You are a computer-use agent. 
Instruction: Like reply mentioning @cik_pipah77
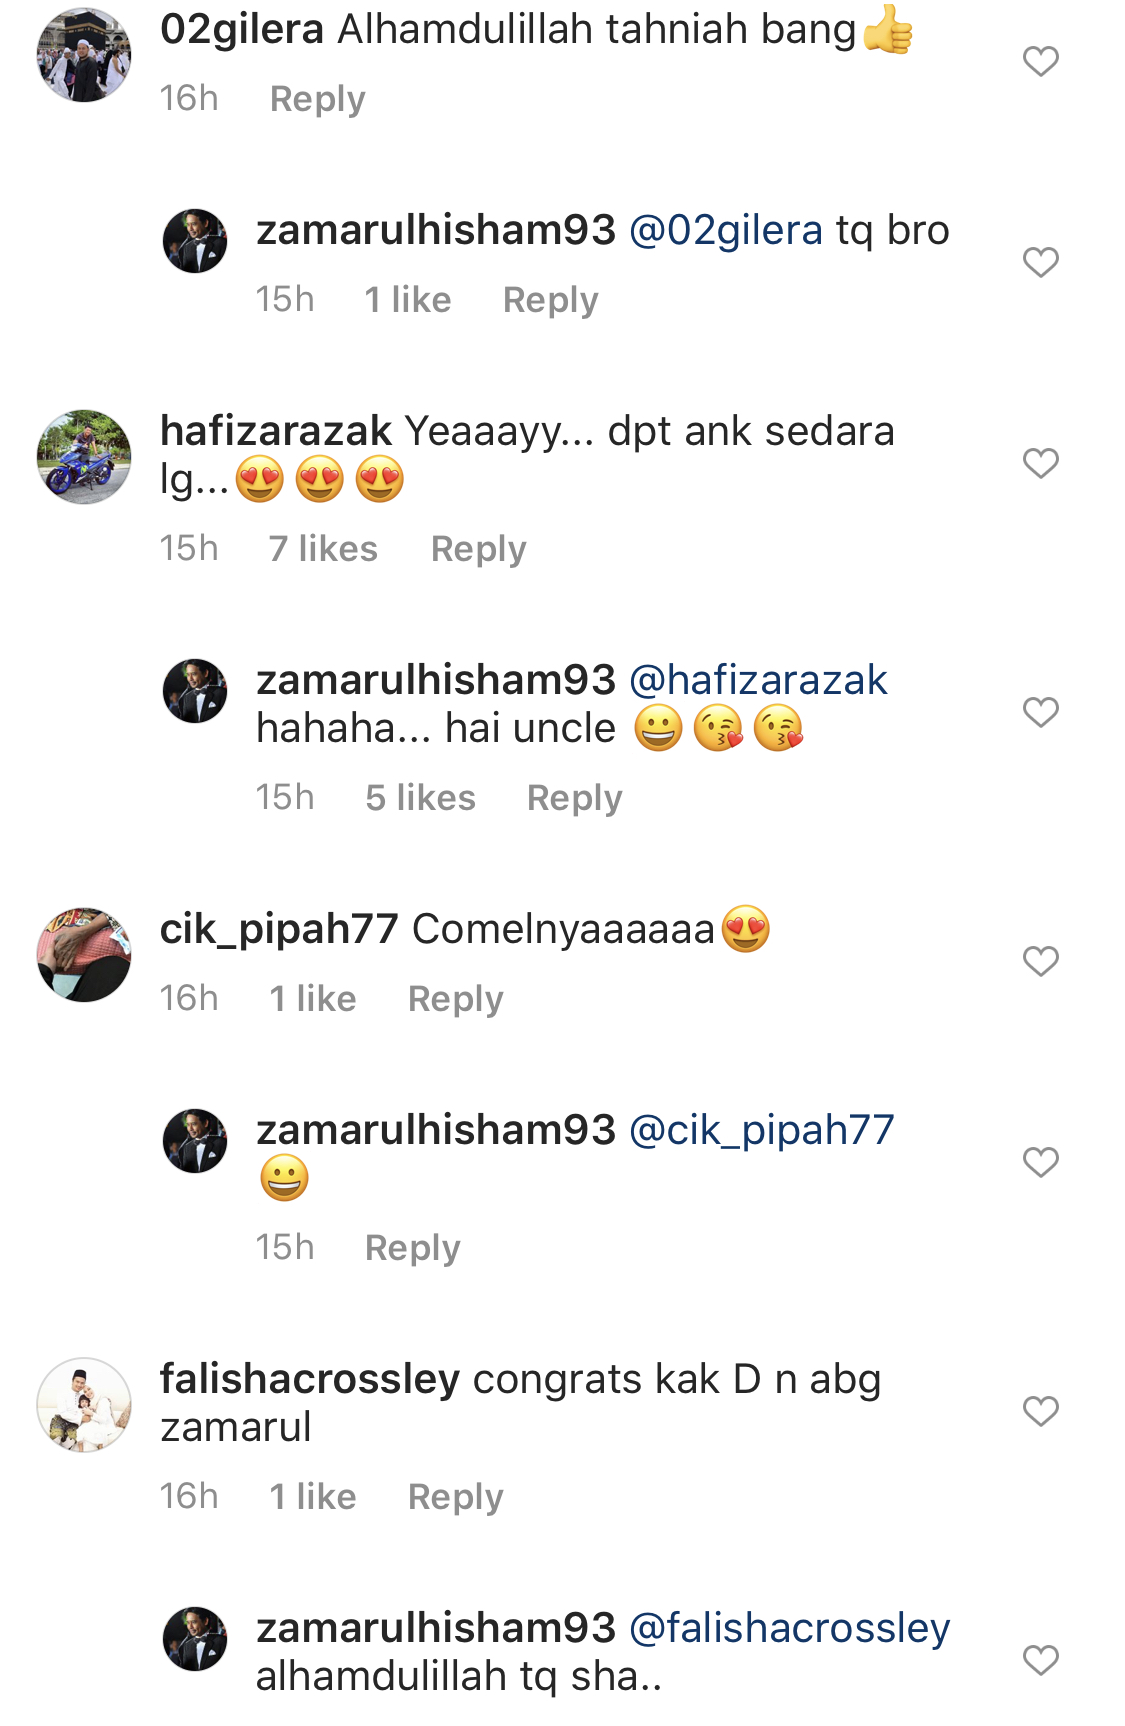1040,1163
